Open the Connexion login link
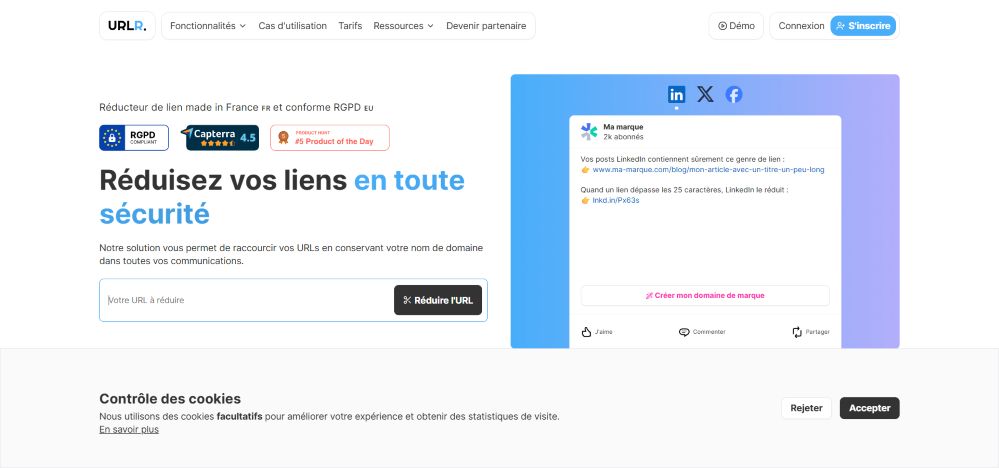 [x=801, y=26]
